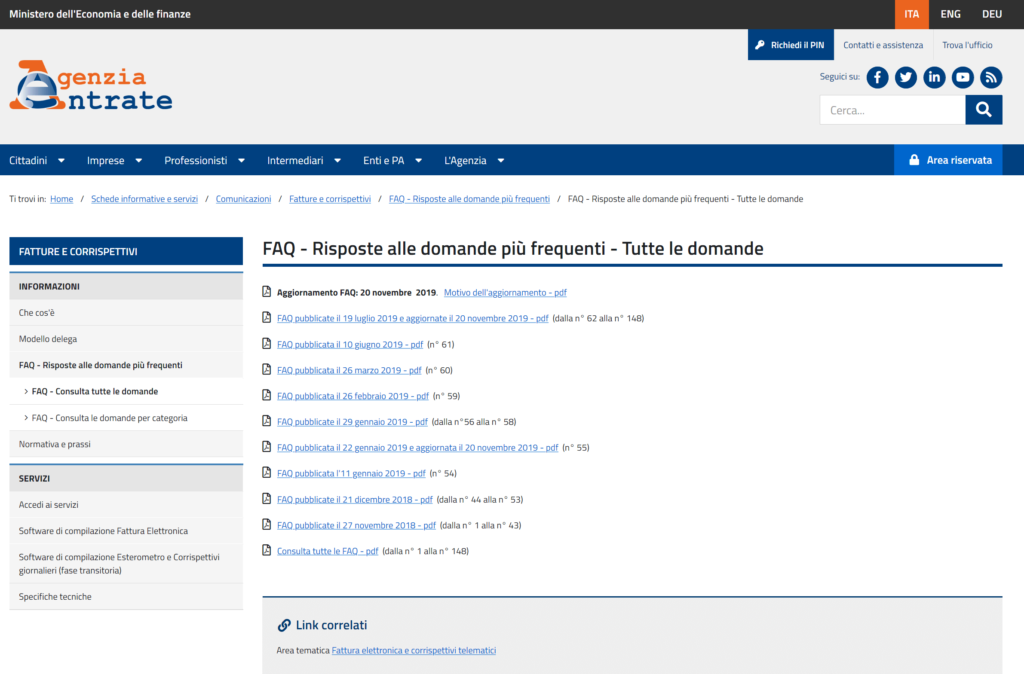Click PDF icon beside Aggiornamento FAQ line
Image resolution: width=1024 pixels, height=674 pixels.
[x=266, y=291]
